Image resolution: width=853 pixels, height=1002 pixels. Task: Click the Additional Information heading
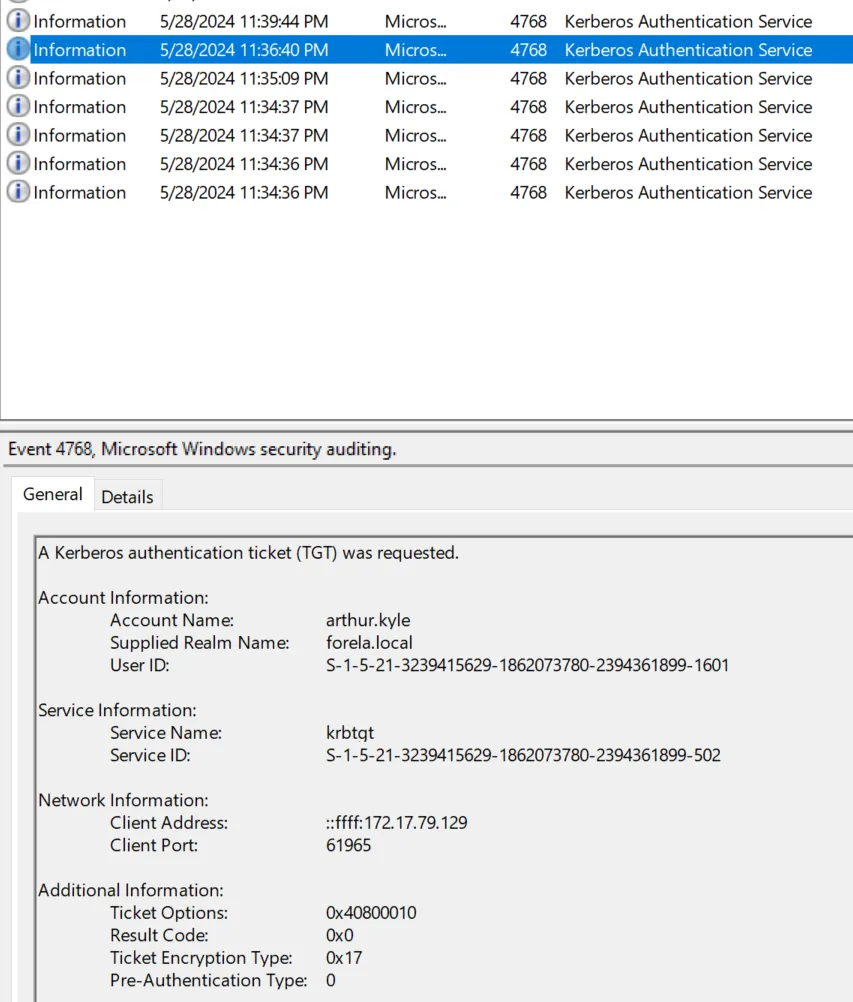(x=130, y=890)
